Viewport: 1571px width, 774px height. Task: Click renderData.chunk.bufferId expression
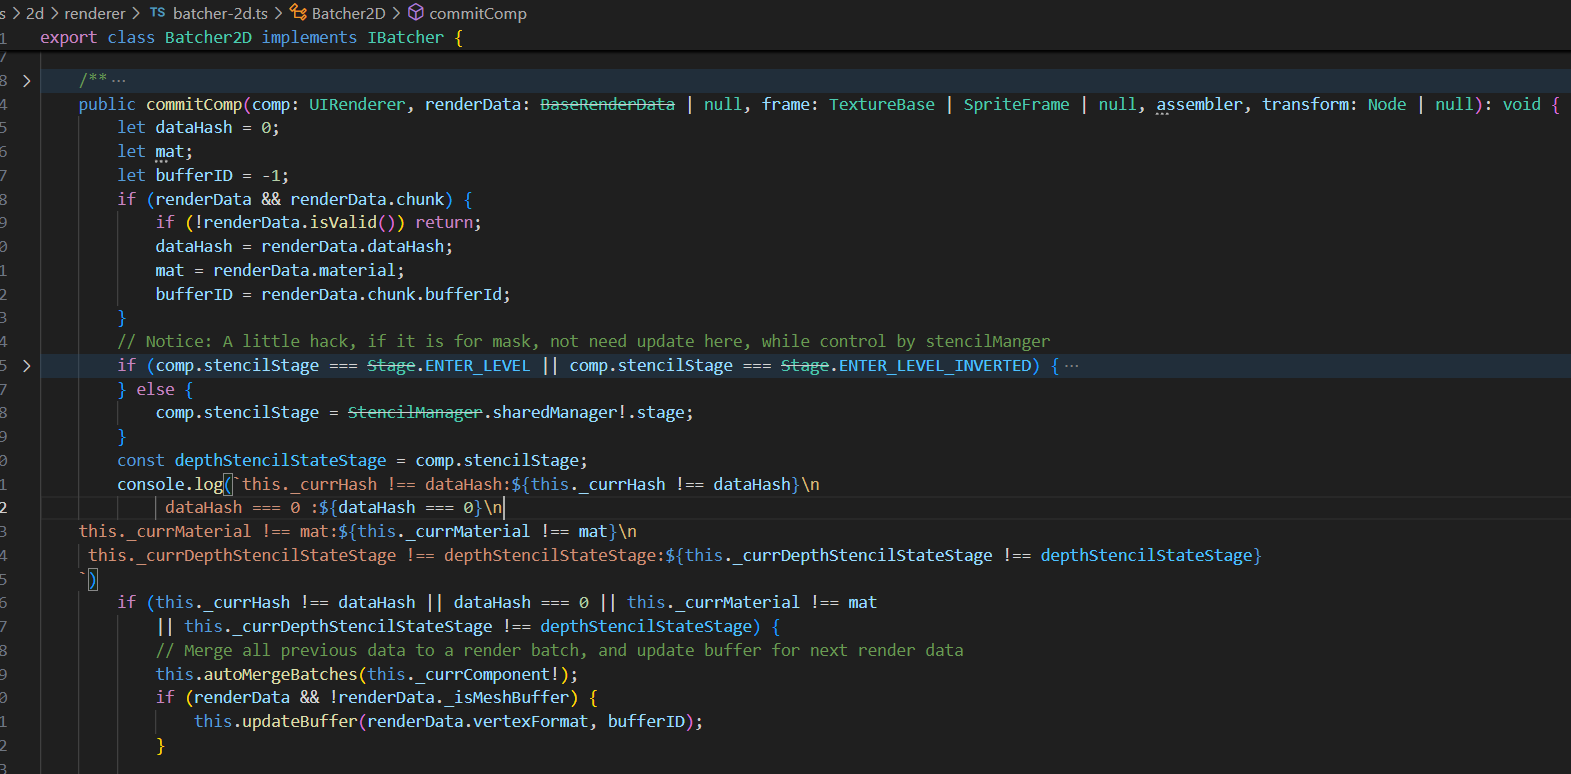click(x=381, y=295)
